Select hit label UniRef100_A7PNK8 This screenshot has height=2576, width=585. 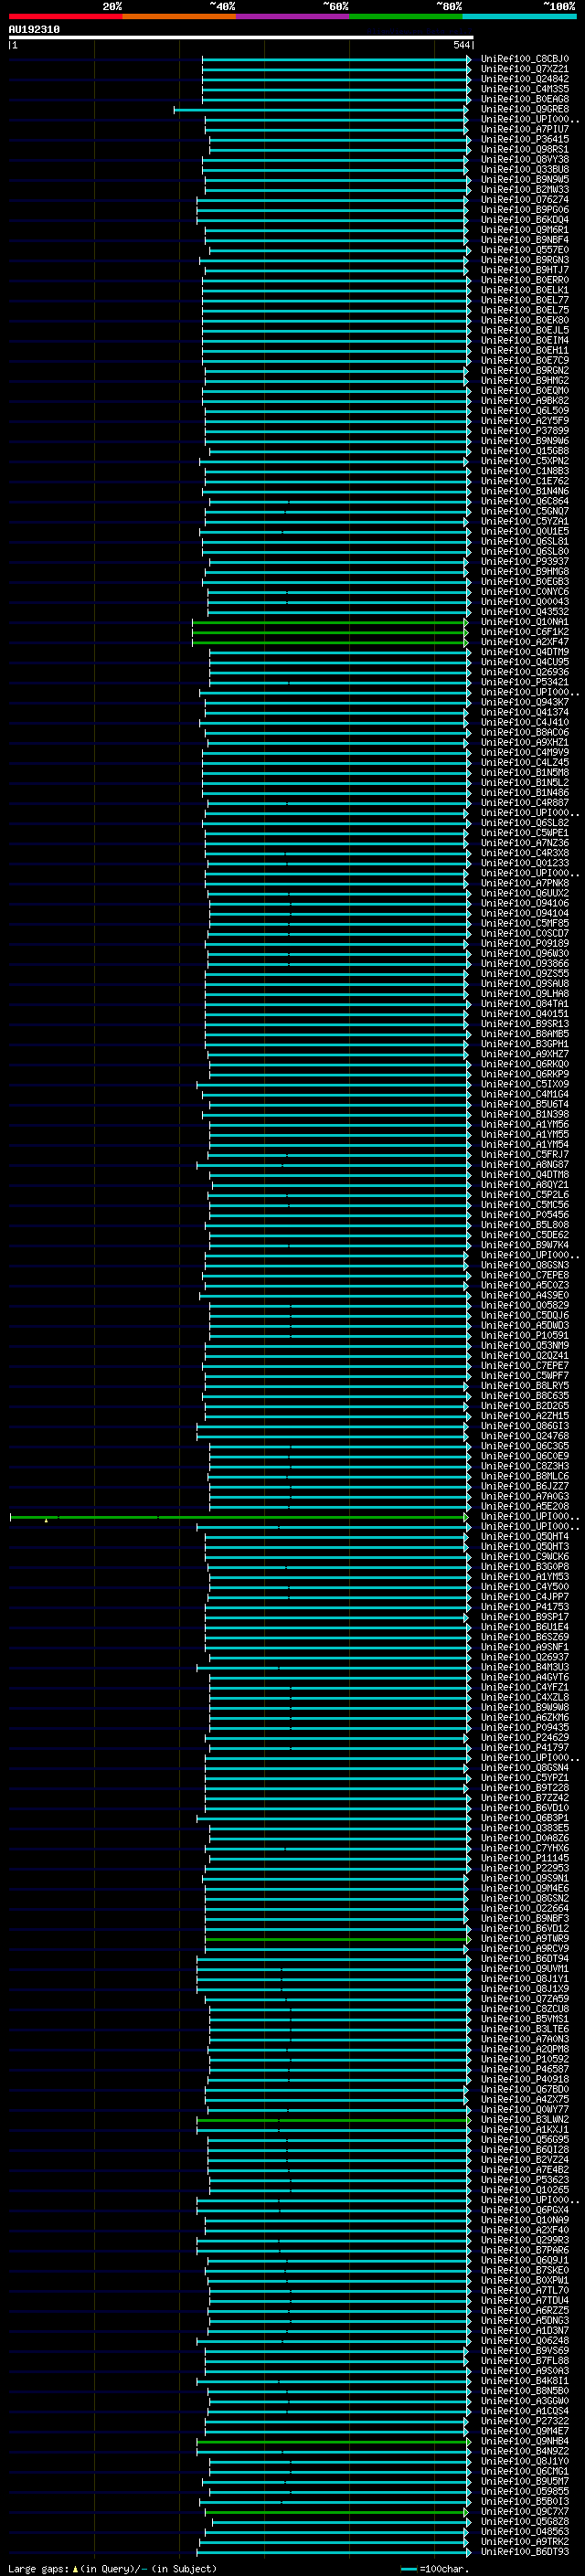pyautogui.click(x=525, y=882)
